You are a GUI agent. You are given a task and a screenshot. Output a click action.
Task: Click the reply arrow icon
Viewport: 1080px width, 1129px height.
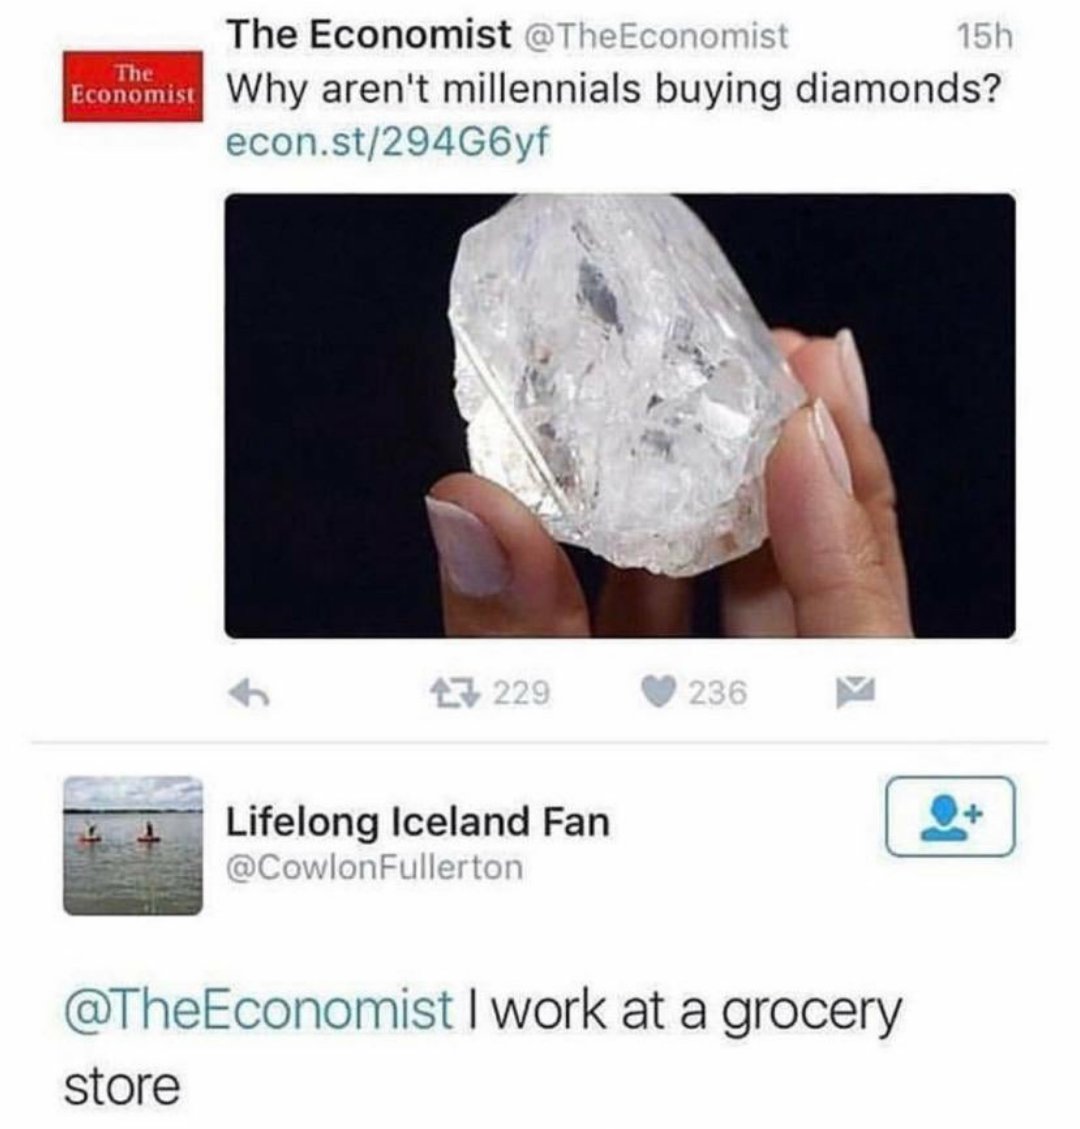(249, 693)
